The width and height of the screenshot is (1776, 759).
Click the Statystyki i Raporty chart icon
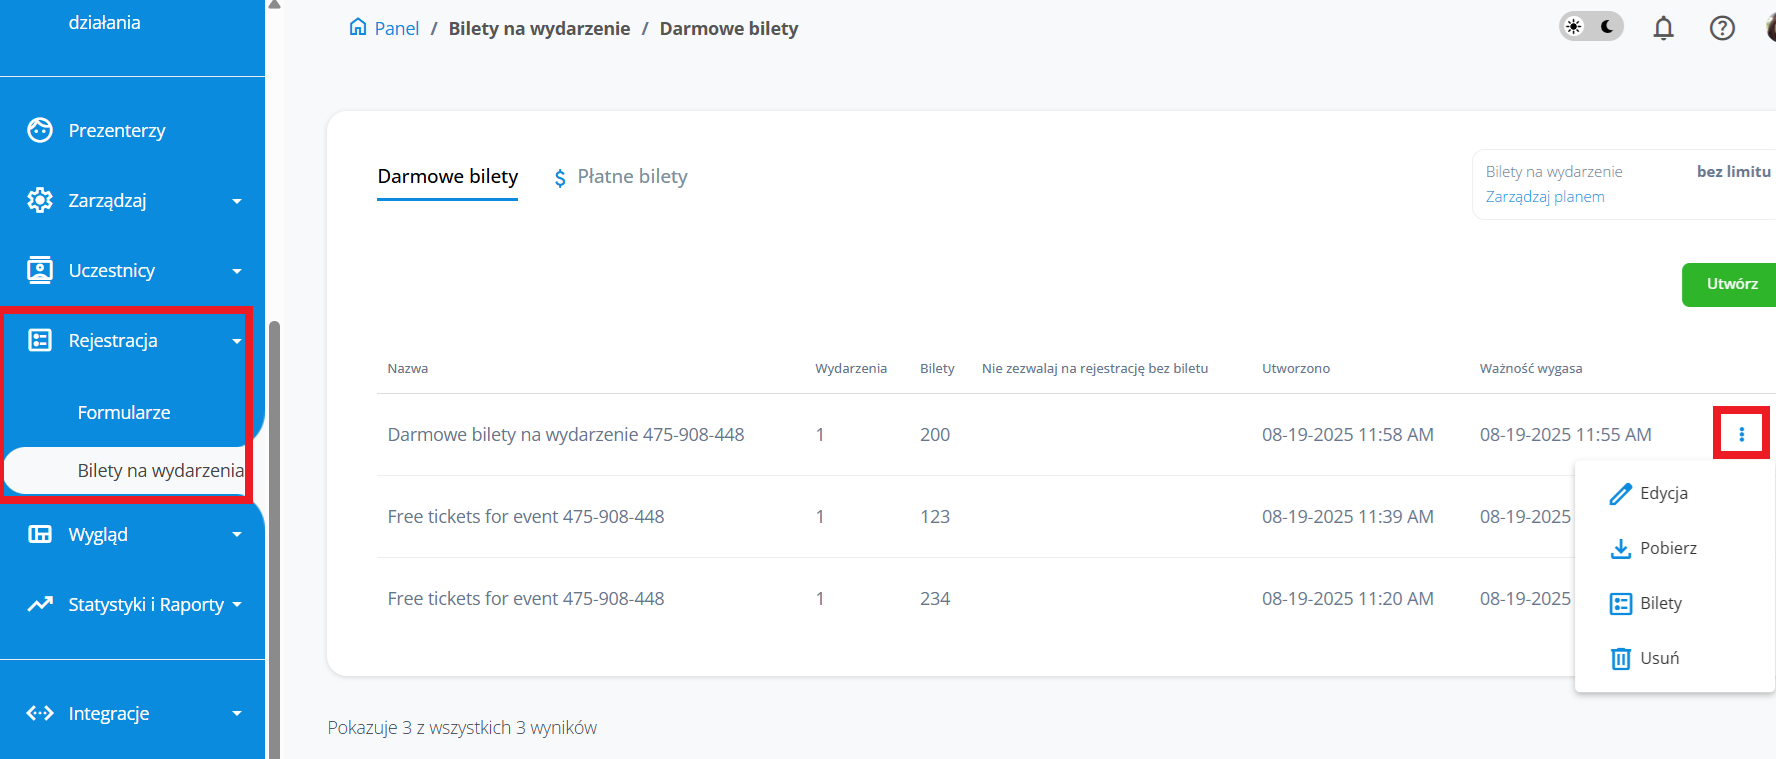40,604
